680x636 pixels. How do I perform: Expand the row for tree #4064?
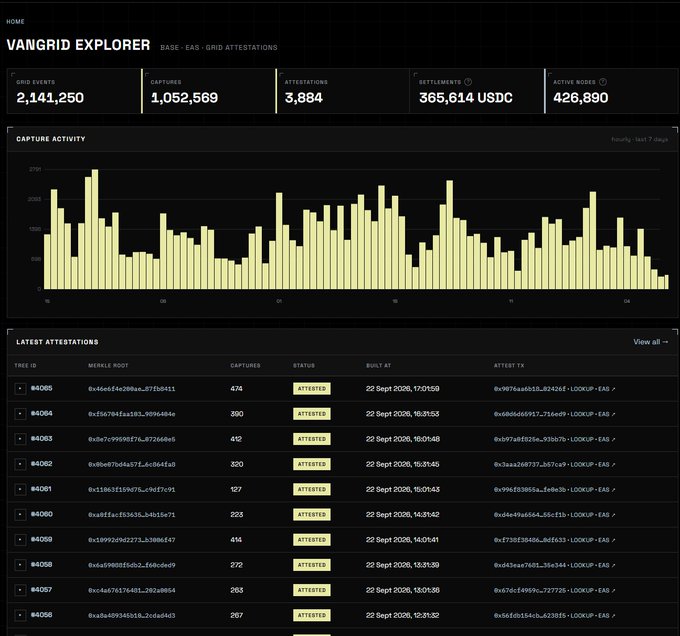(20, 414)
